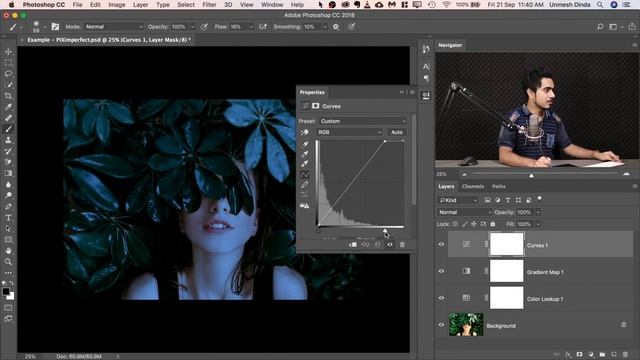Click the Navigator zoom slider handle
The image size is (640, 360).
click(531, 175)
